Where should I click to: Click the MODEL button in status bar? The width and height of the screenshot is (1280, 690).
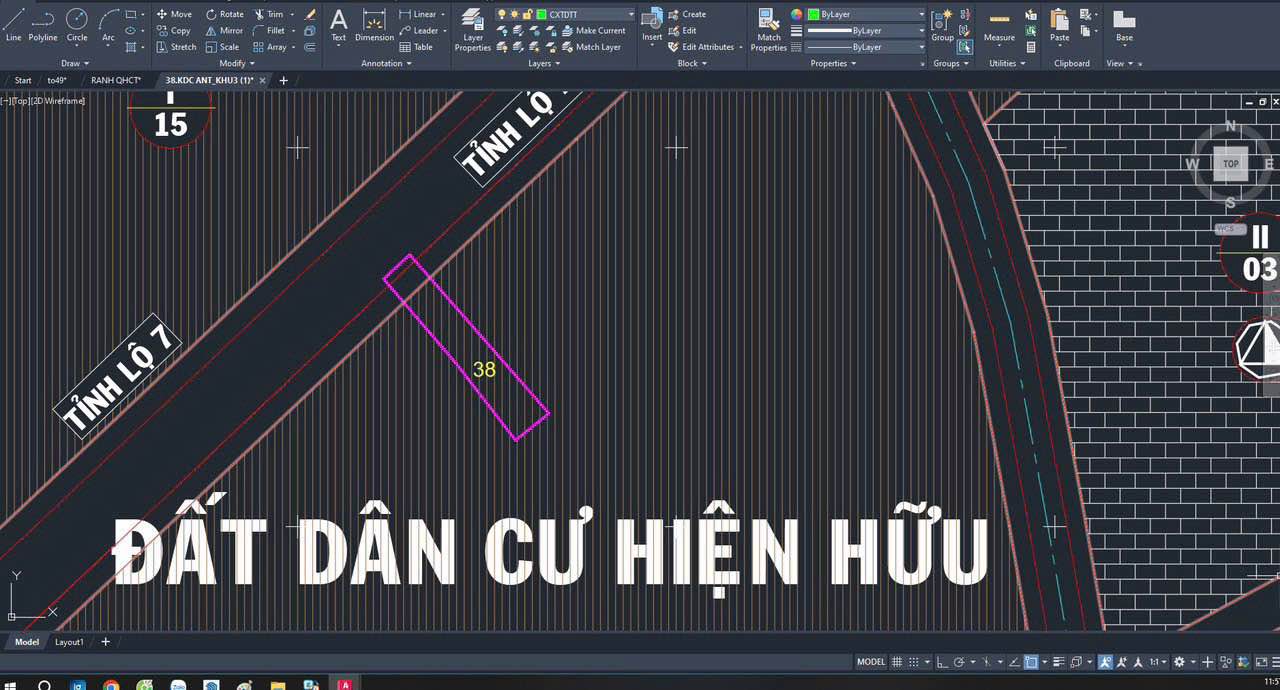point(871,661)
